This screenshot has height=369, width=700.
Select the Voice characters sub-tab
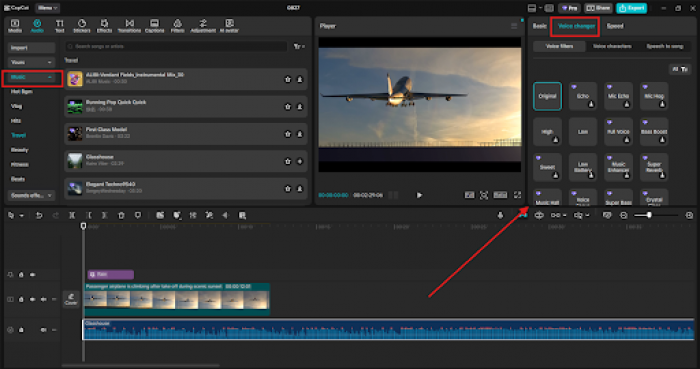click(x=612, y=46)
